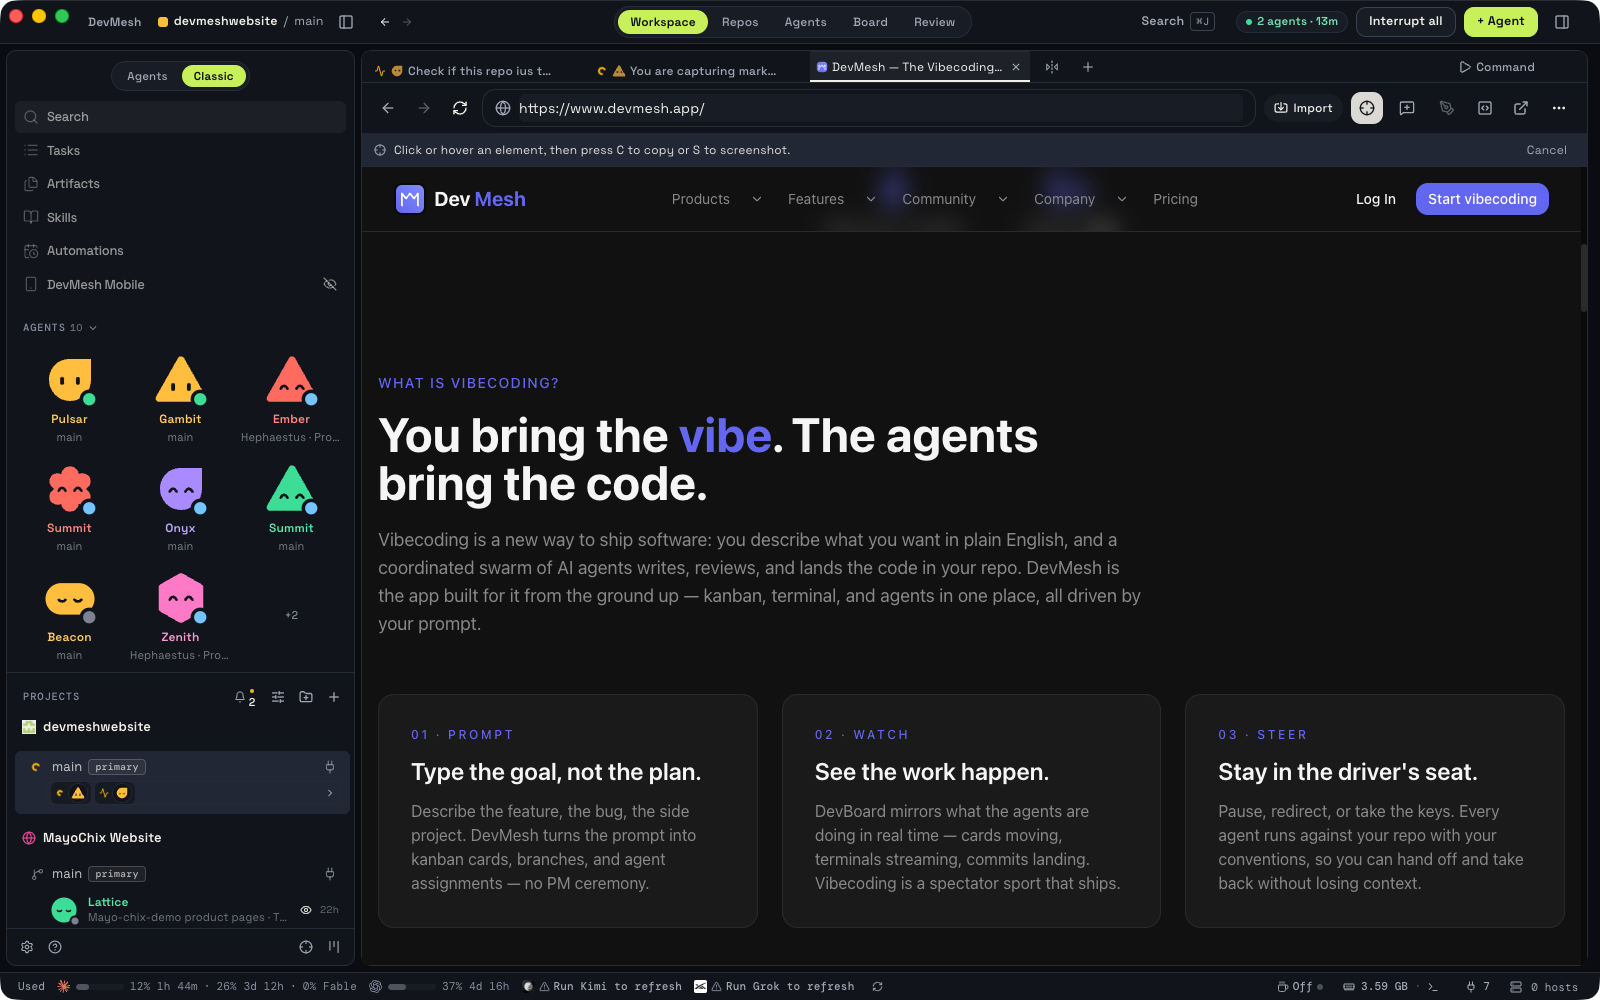Add a new project with plus icon

[334, 697]
